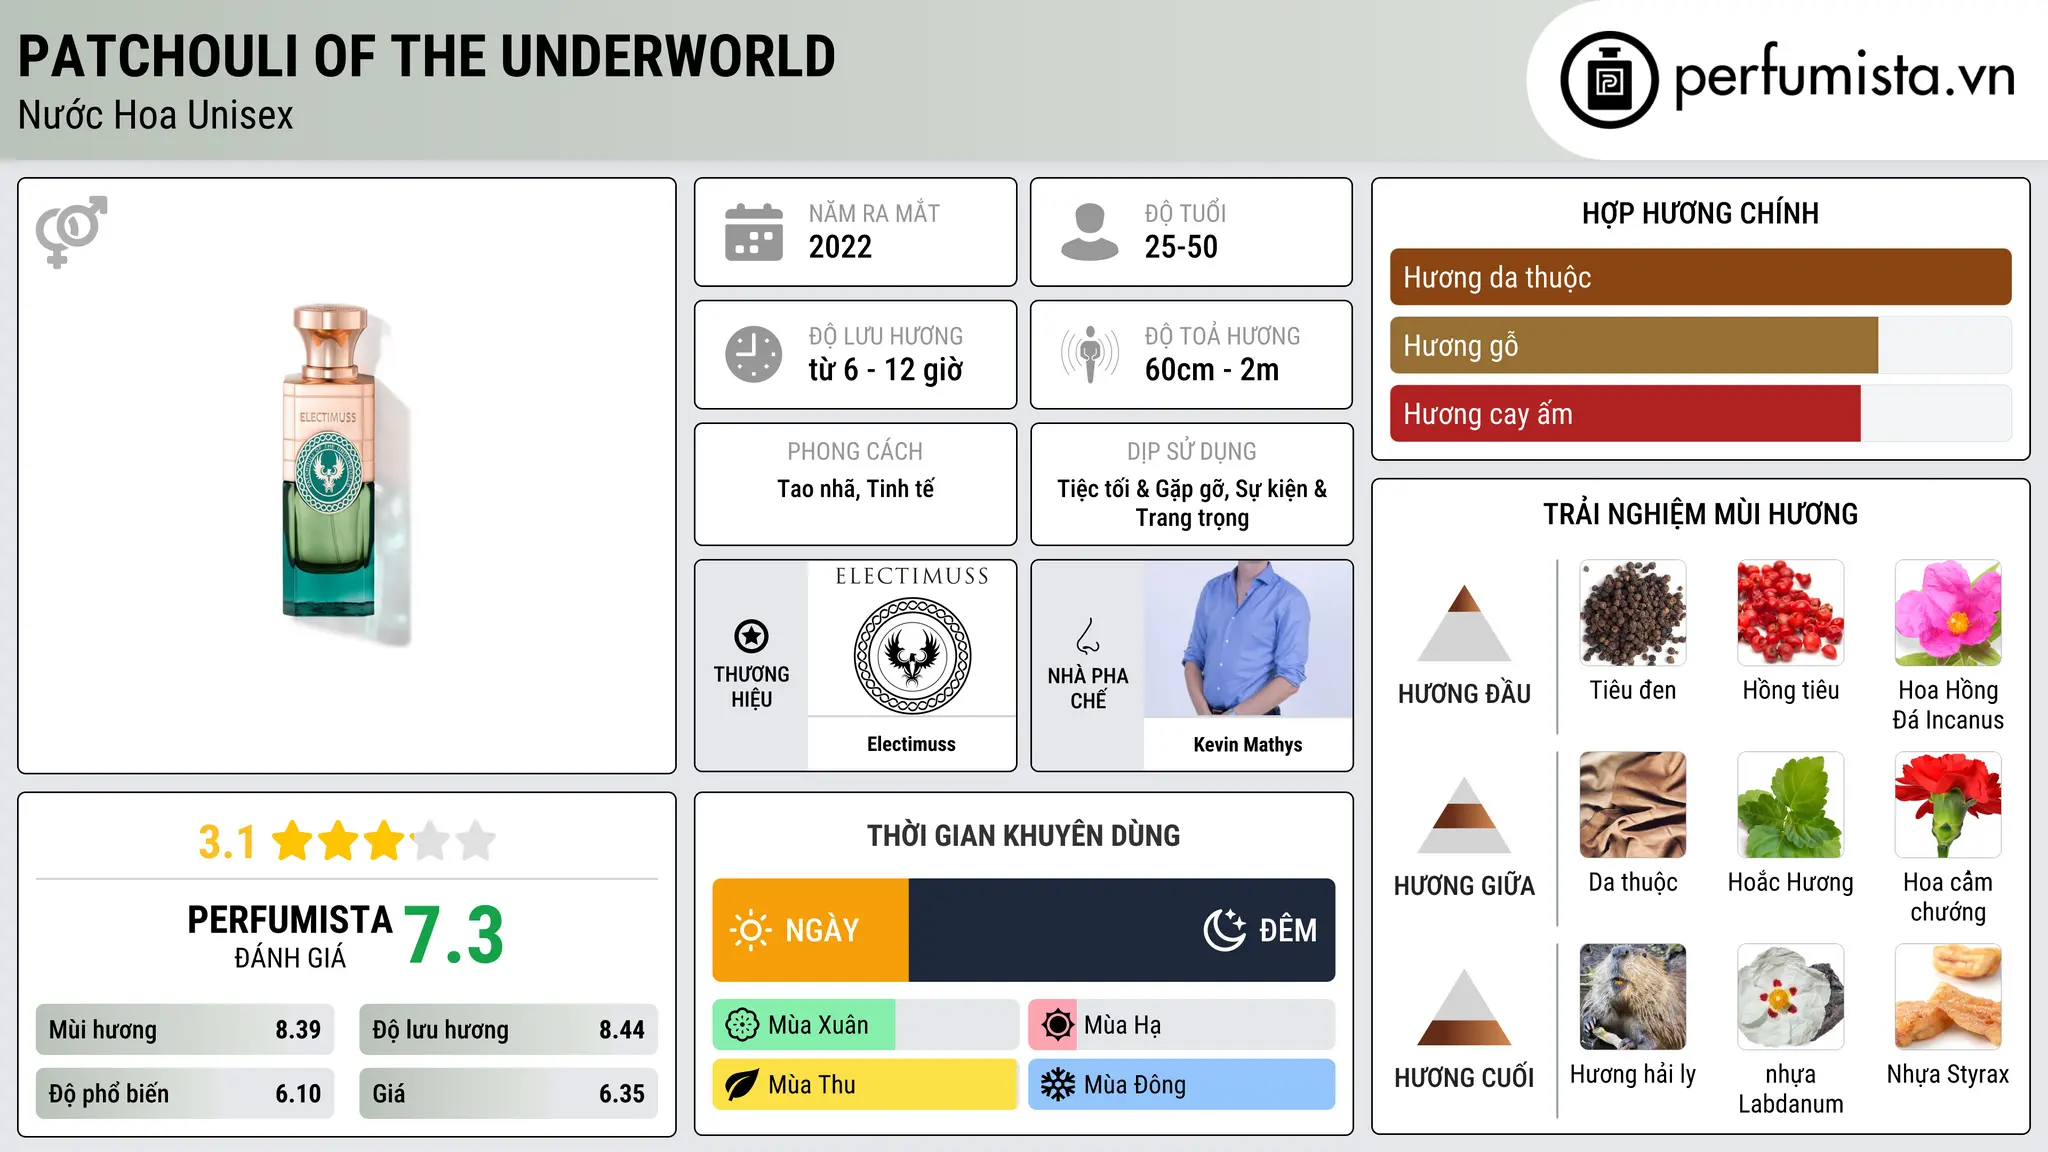
Task: Click the Hương da thuộc accord bar
Action: click(x=1700, y=277)
